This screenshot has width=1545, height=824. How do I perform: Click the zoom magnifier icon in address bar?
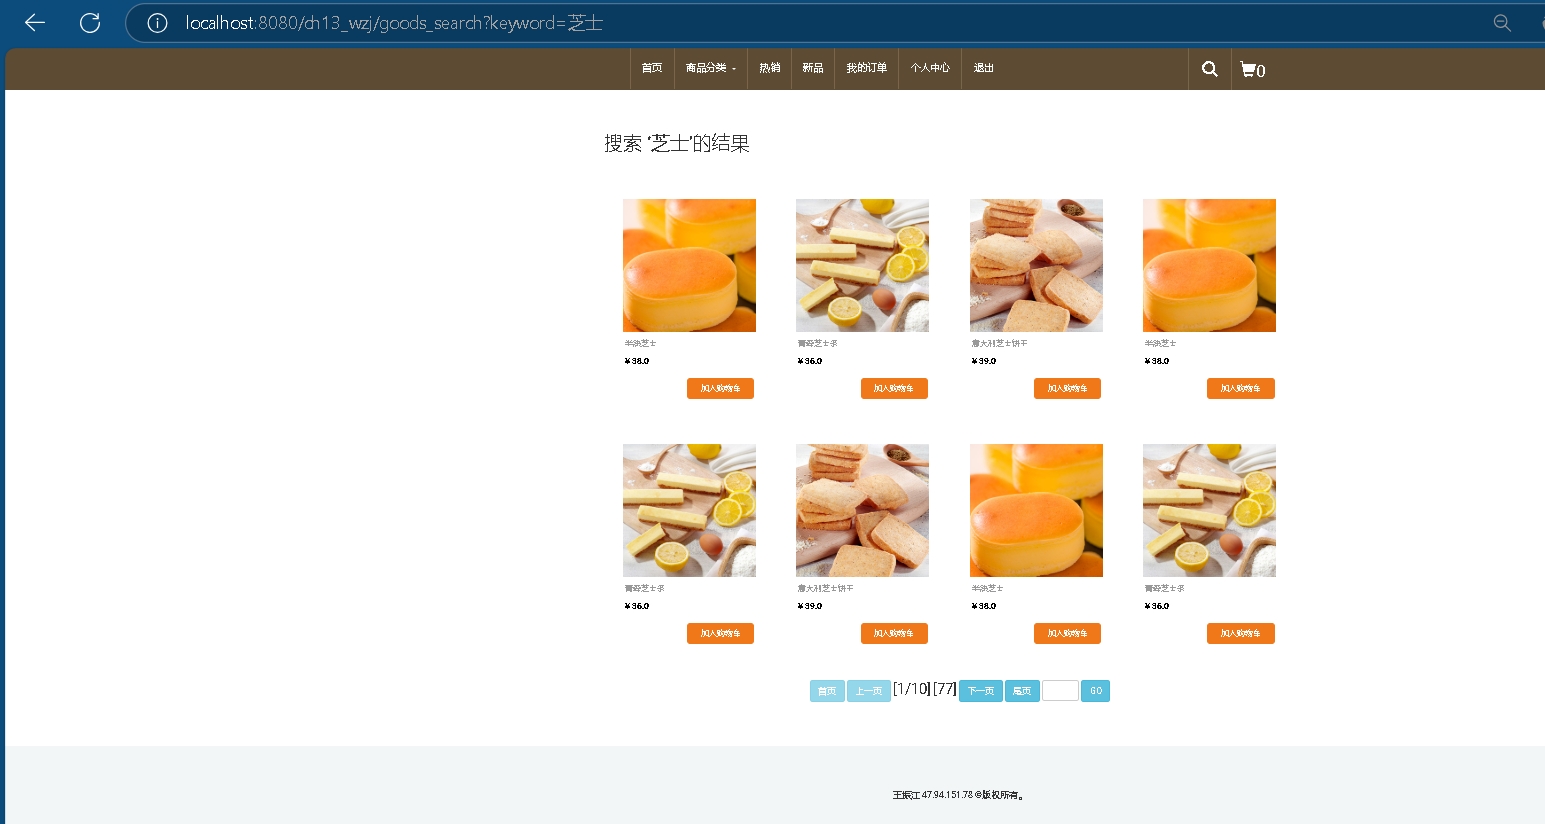pos(1501,23)
